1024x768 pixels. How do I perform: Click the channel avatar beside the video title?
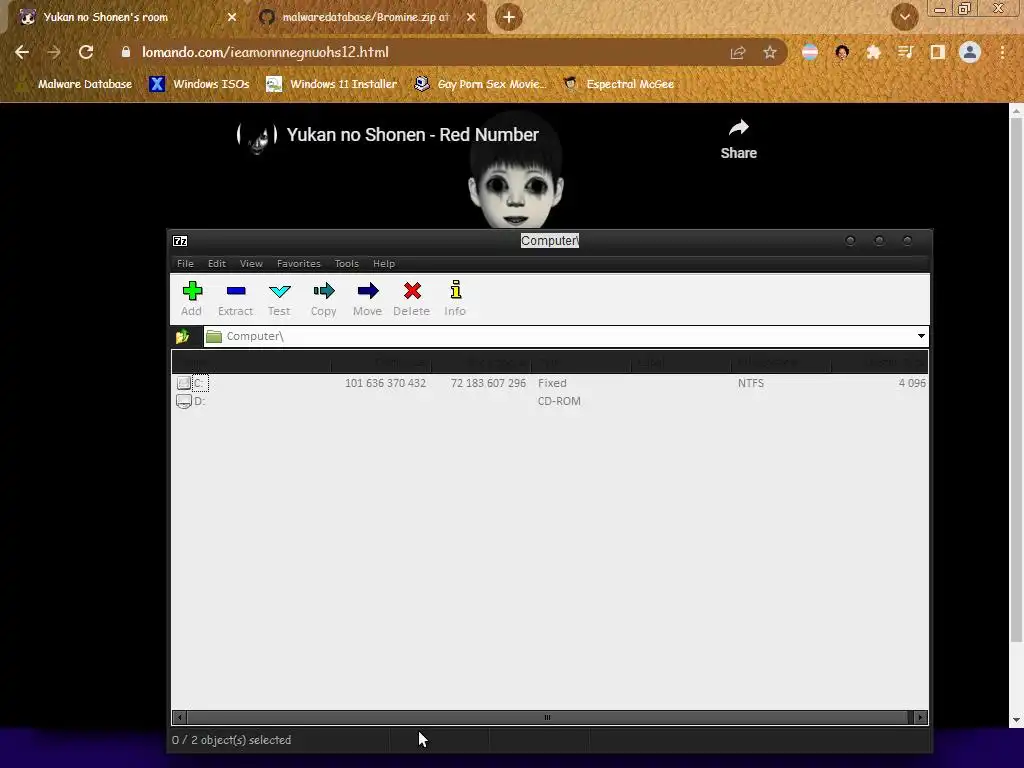pos(257,136)
